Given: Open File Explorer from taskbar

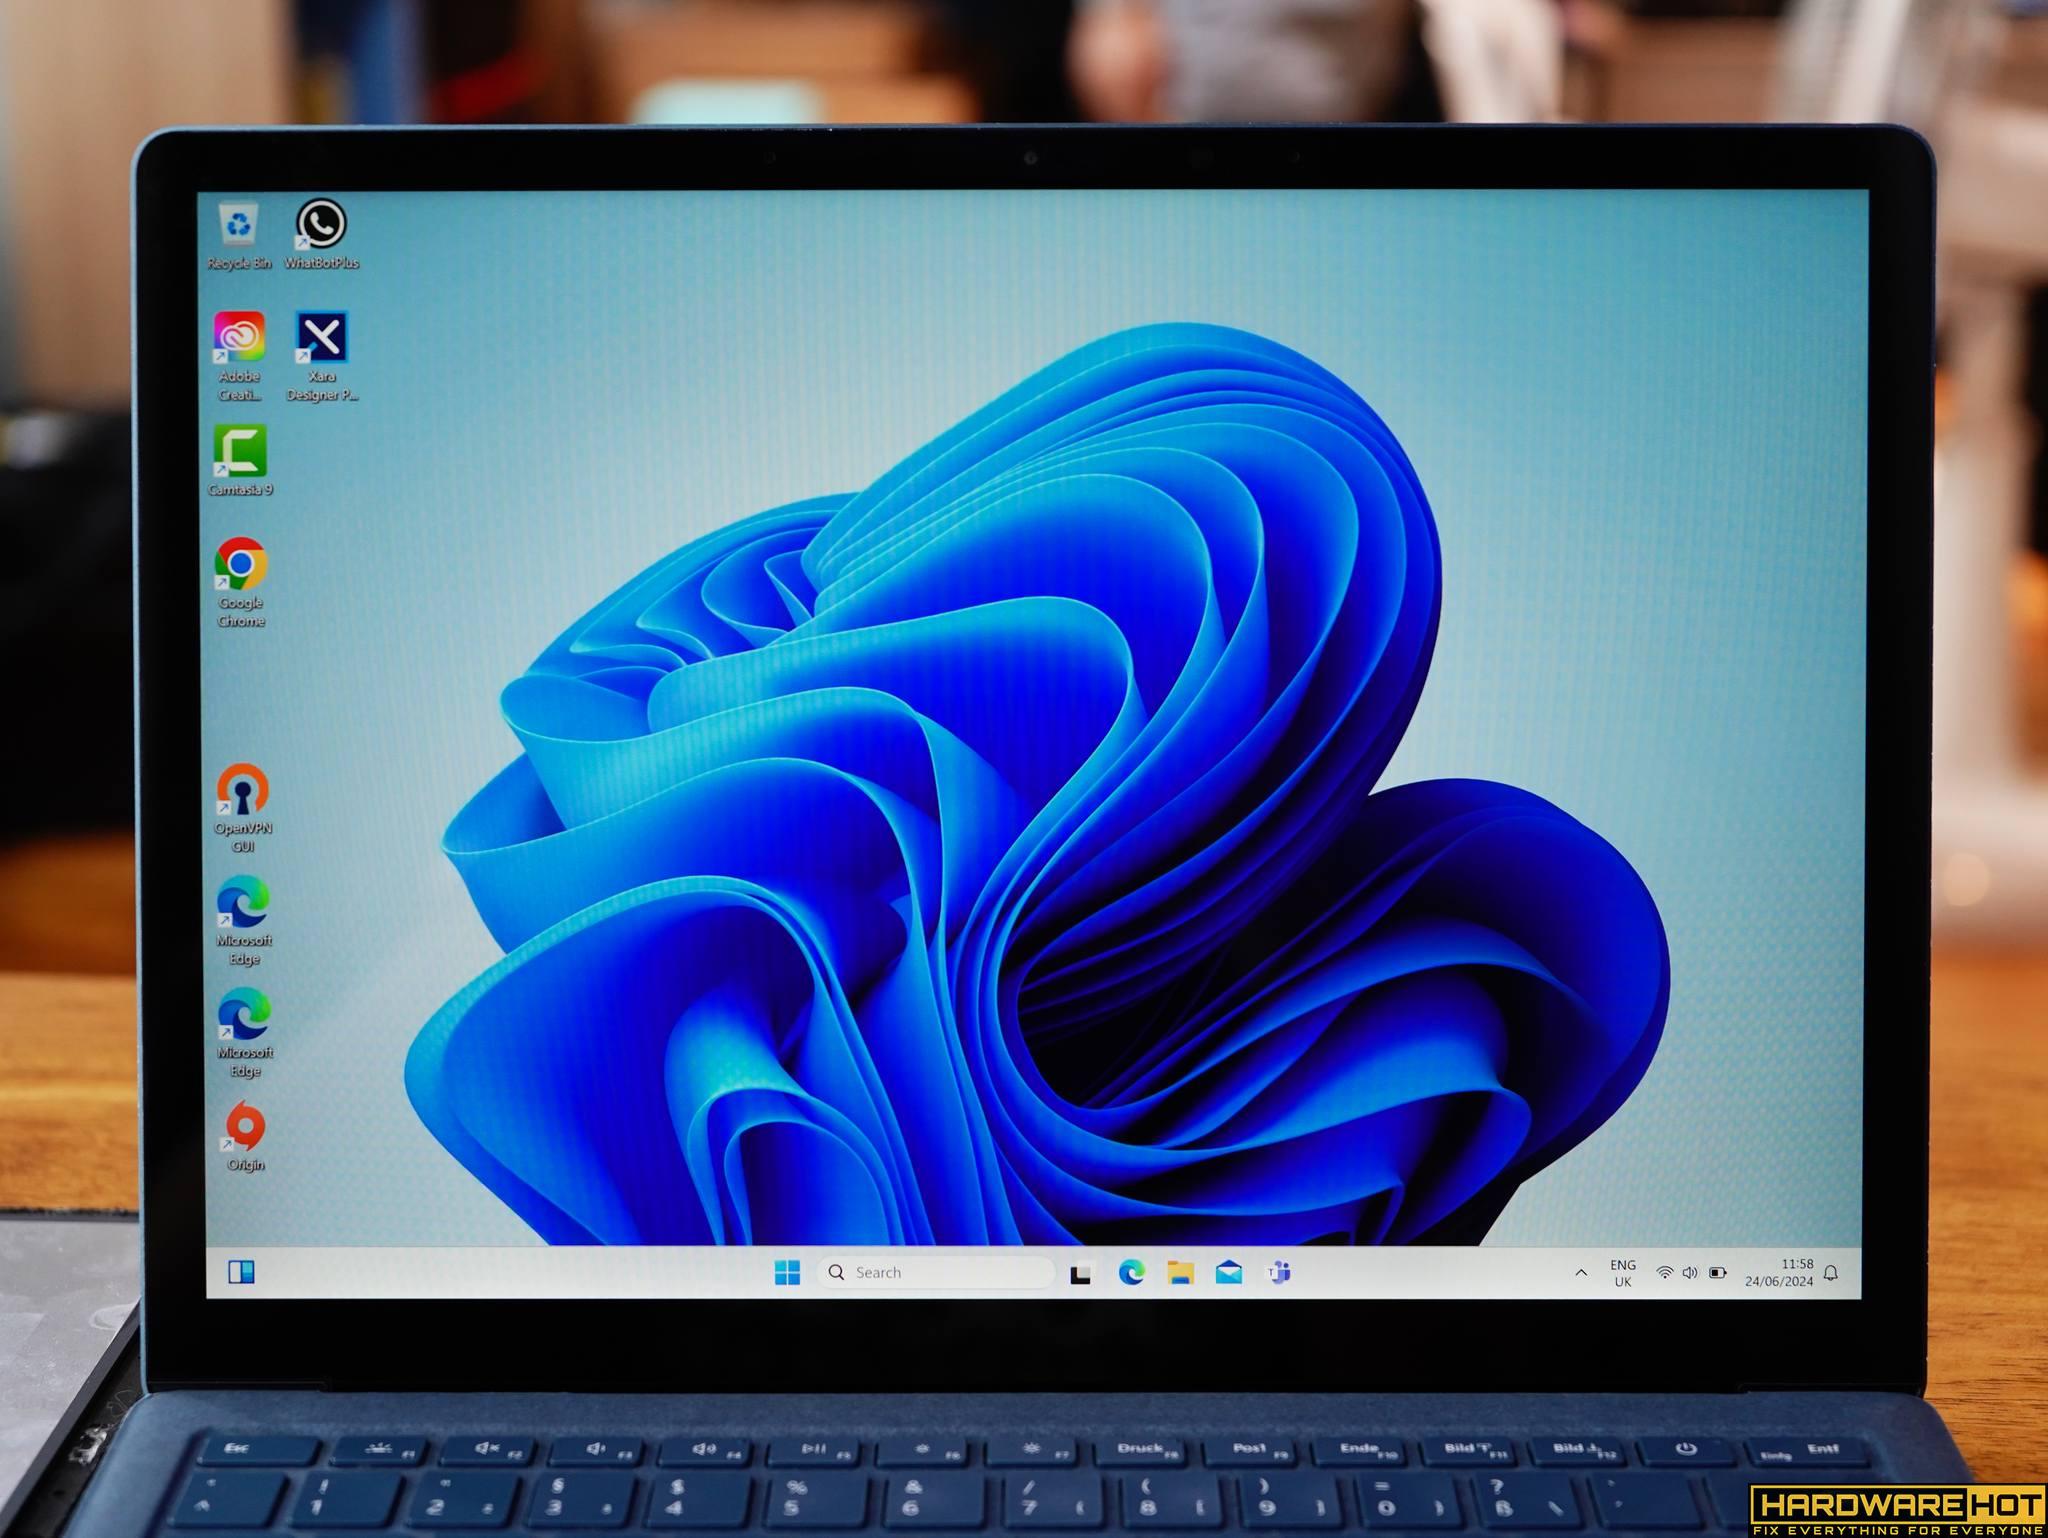Looking at the screenshot, I should point(1180,1272).
